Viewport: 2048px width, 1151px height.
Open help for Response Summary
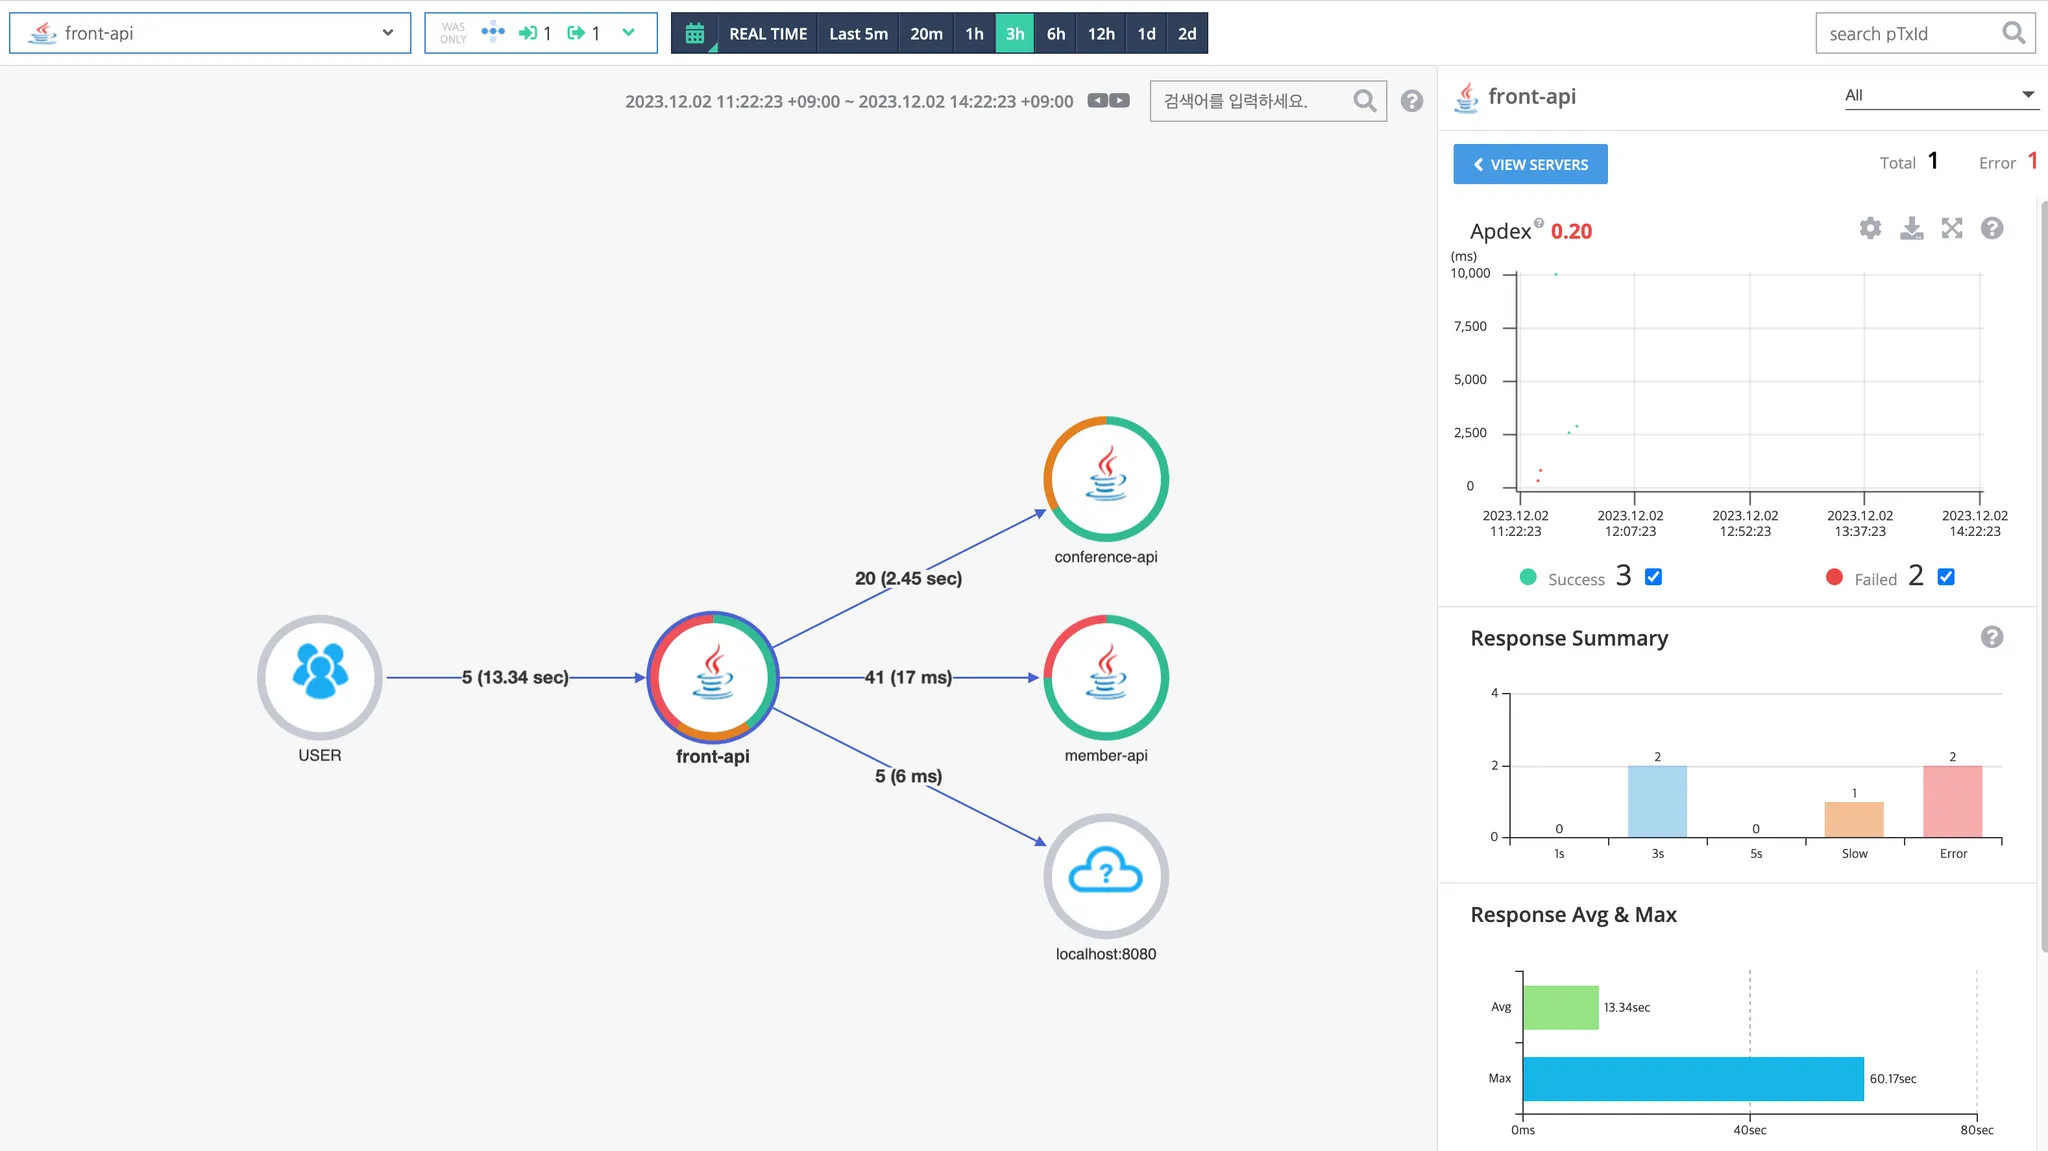1991,637
